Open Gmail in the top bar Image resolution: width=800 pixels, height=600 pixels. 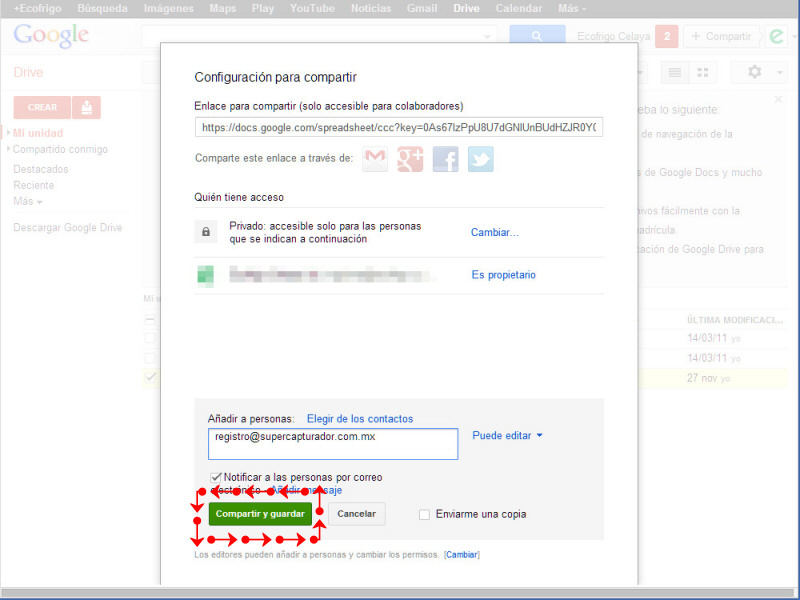click(x=422, y=9)
